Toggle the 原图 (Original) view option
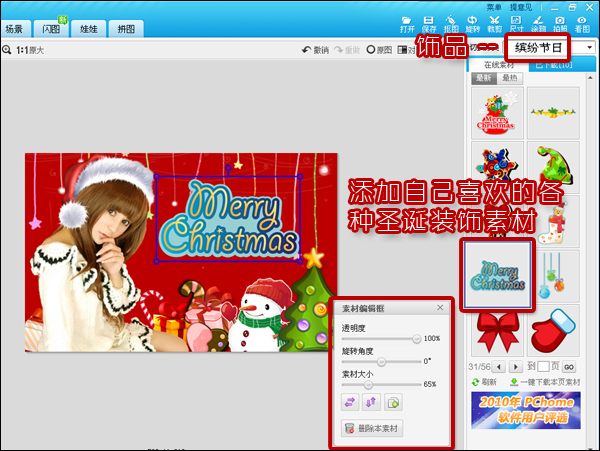 [379, 49]
